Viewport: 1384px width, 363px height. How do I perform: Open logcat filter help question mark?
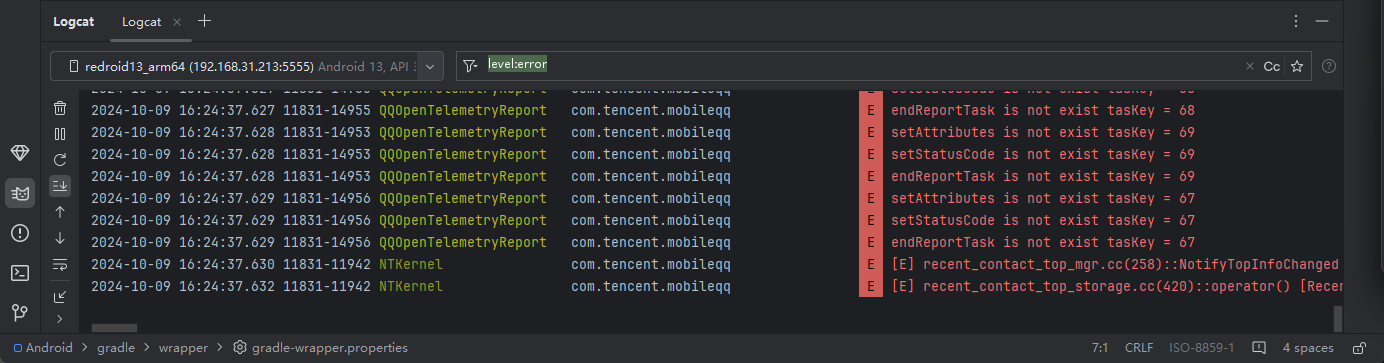pyautogui.click(x=1329, y=66)
